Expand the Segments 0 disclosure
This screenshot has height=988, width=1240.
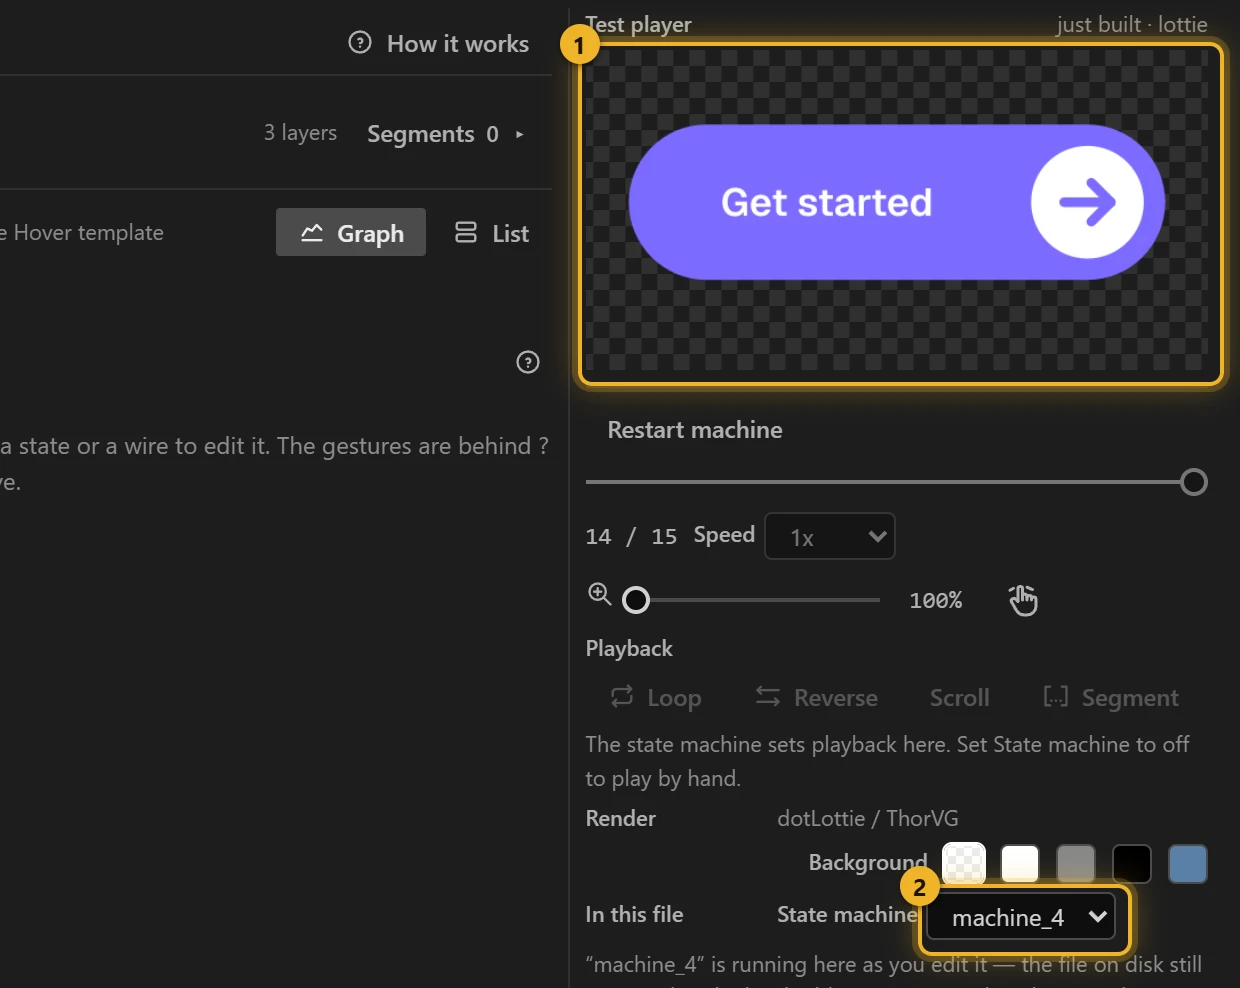(446, 134)
